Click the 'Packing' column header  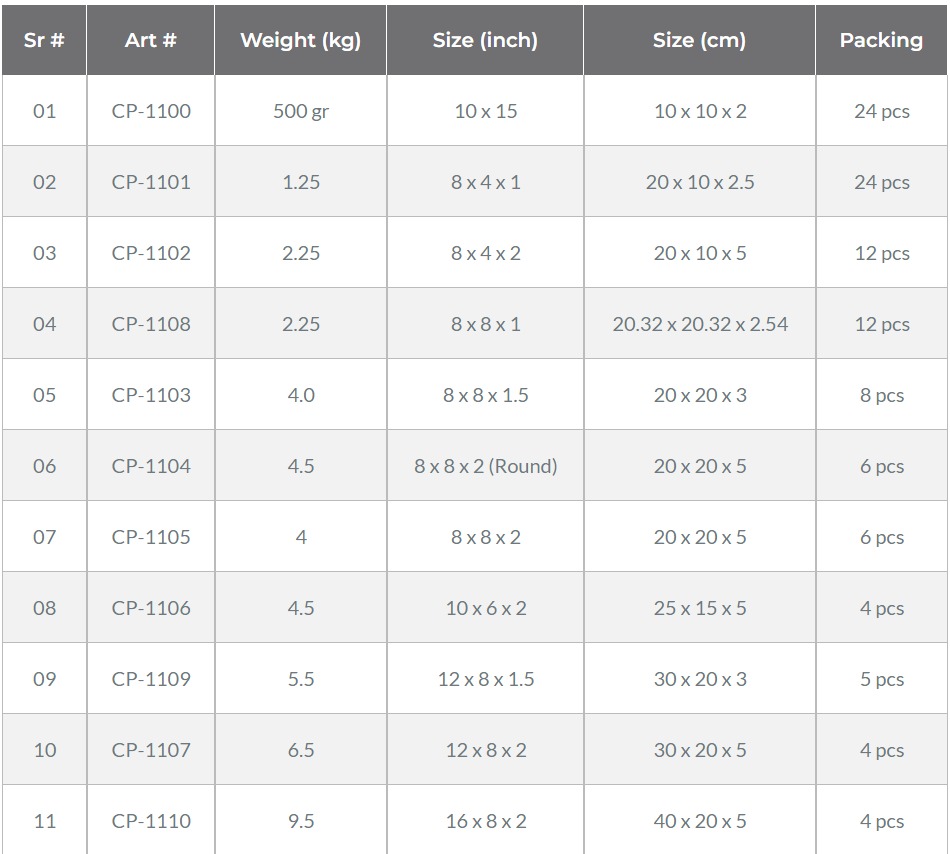coord(881,40)
